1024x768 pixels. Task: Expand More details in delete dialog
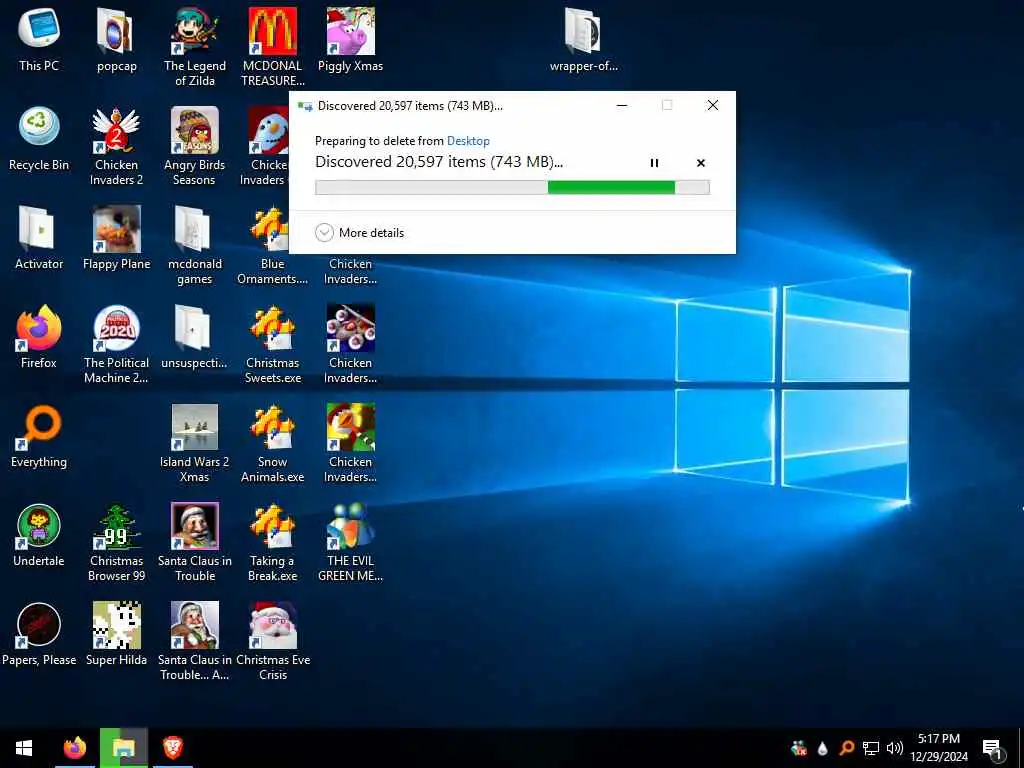click(x=359, y=232)
